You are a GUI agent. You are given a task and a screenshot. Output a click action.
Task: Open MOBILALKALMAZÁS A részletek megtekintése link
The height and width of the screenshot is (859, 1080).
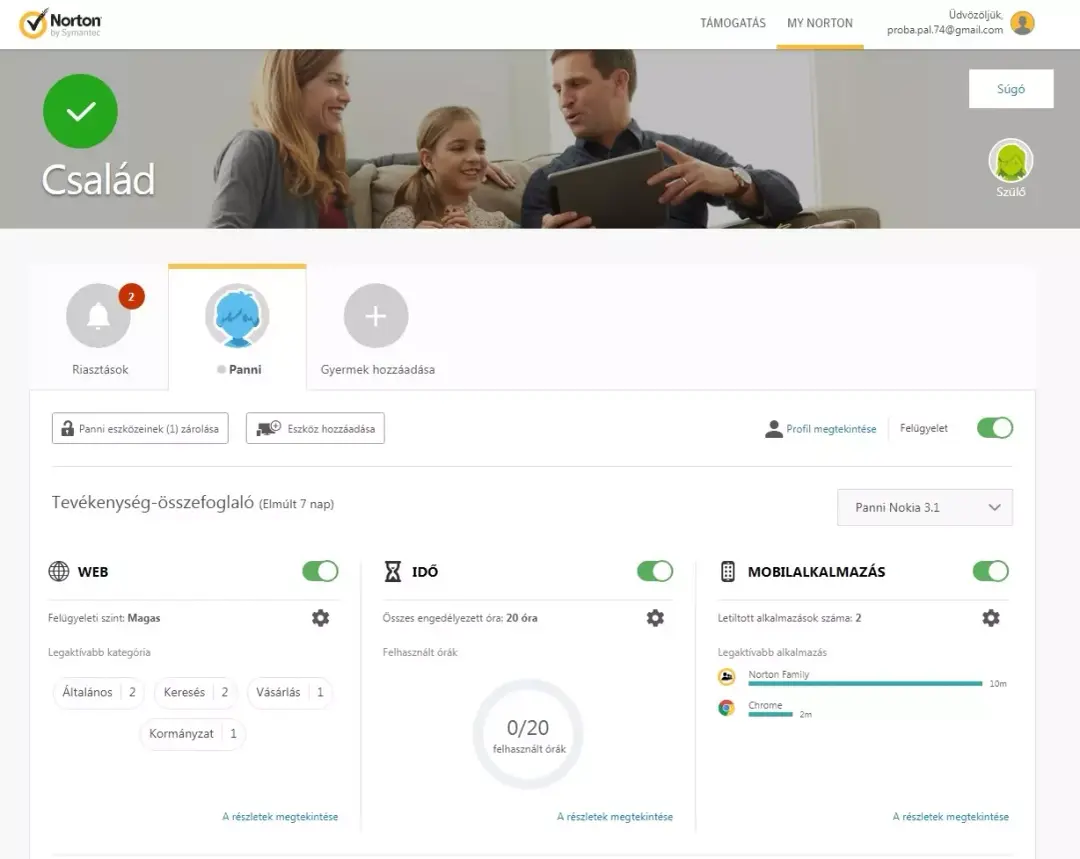pyautogui.click(x=951, y=816)
